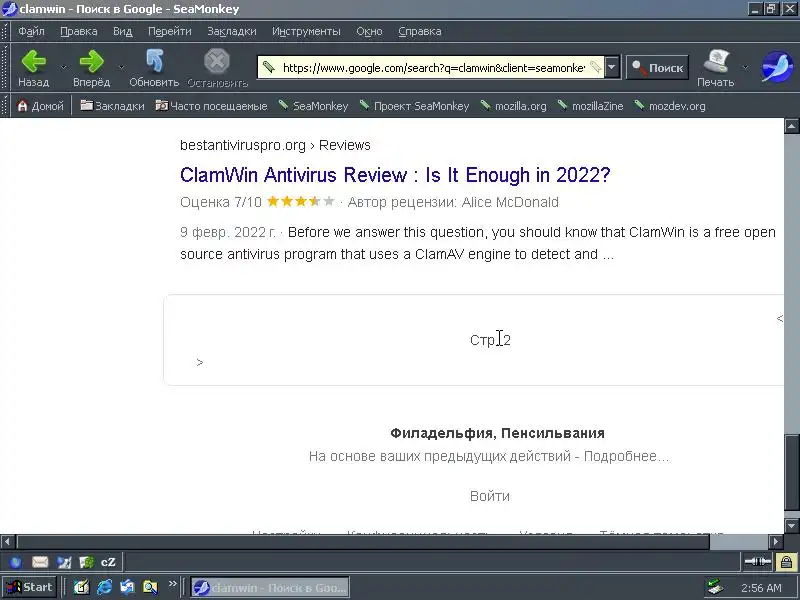Image resolution: width=800 pixels, height=600 pixels.
Task: Go back with the Назад arrow
Action: (x=34, y=68)
